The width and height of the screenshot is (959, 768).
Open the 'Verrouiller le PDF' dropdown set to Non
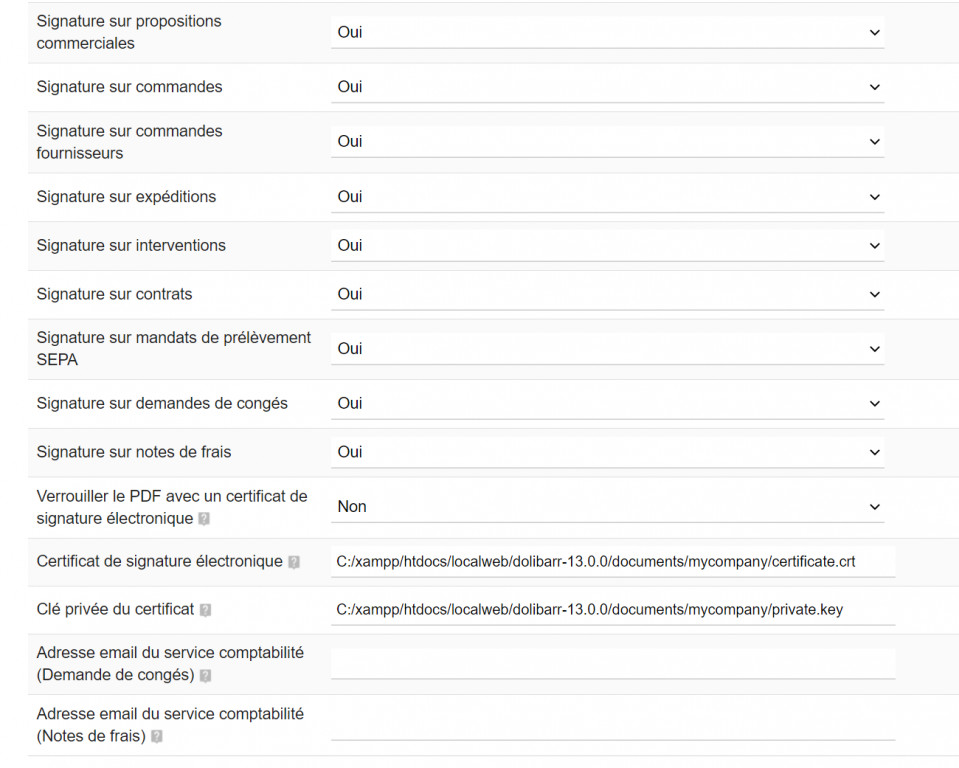click(607, 507)
